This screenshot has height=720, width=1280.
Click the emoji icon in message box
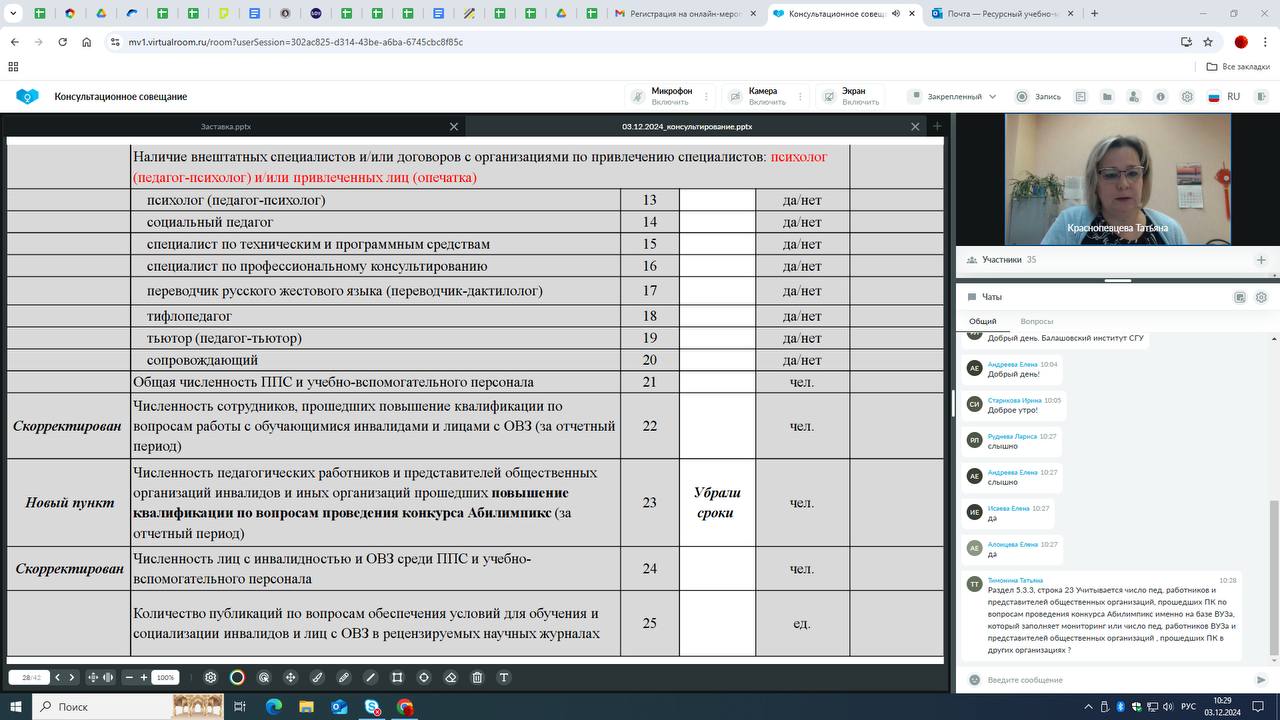(x=974, y=680)
